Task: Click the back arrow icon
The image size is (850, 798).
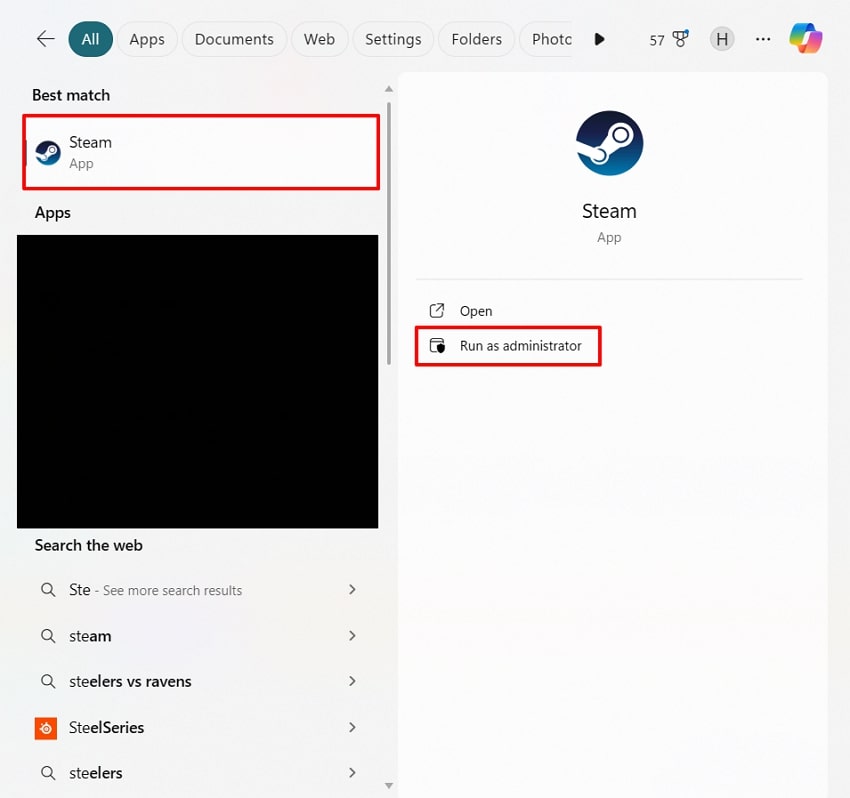Action: [46, 38]
